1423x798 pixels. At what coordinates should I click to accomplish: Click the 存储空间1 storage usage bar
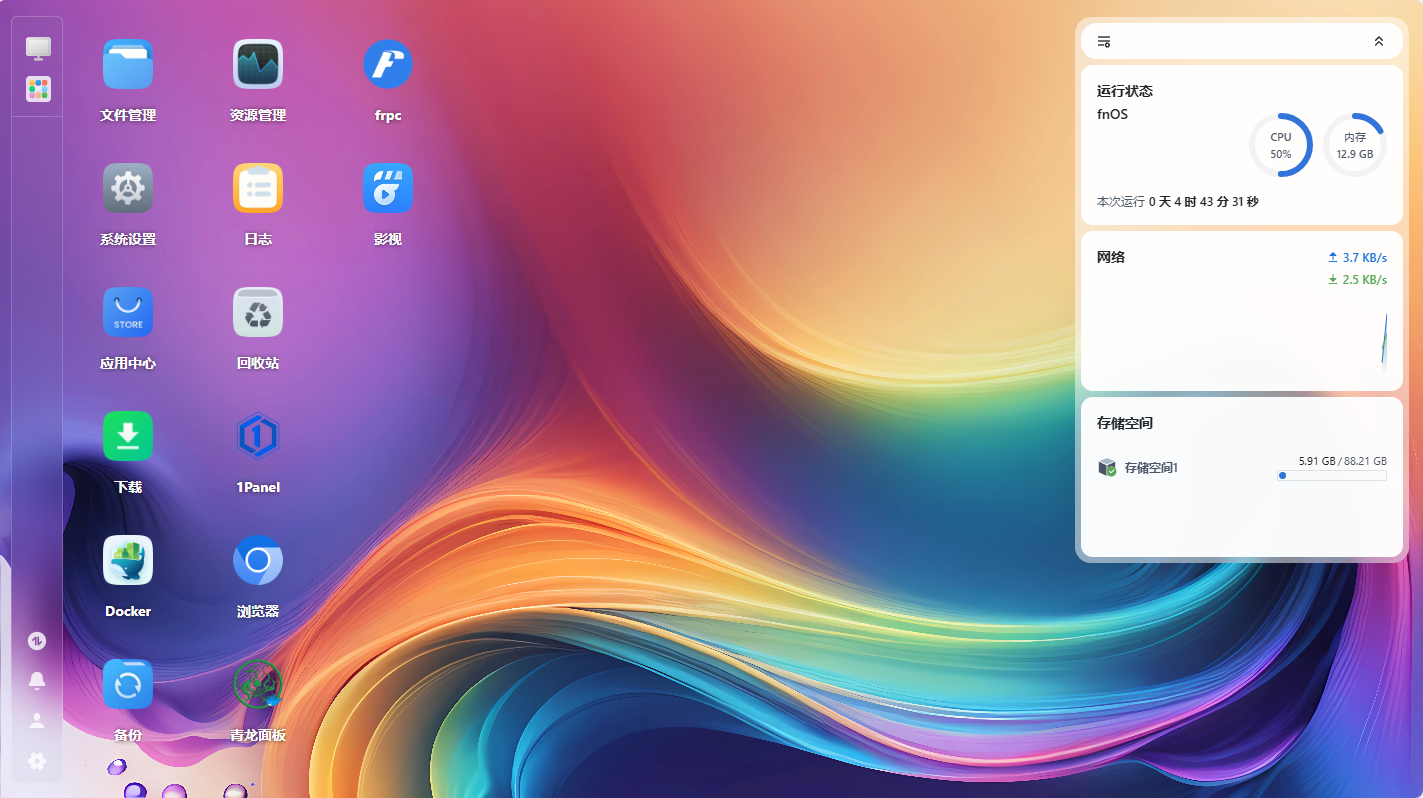click(1331, 476)
